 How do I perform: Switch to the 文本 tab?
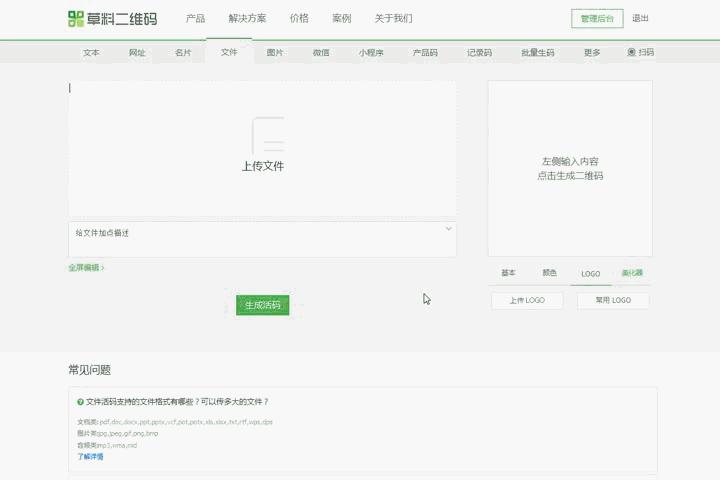(91, 52)
